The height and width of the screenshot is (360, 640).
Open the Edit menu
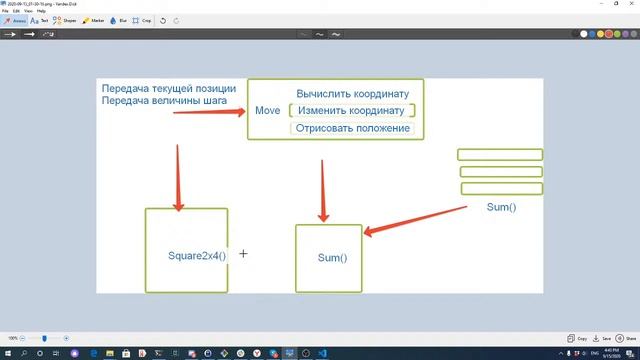pos(16,11)
